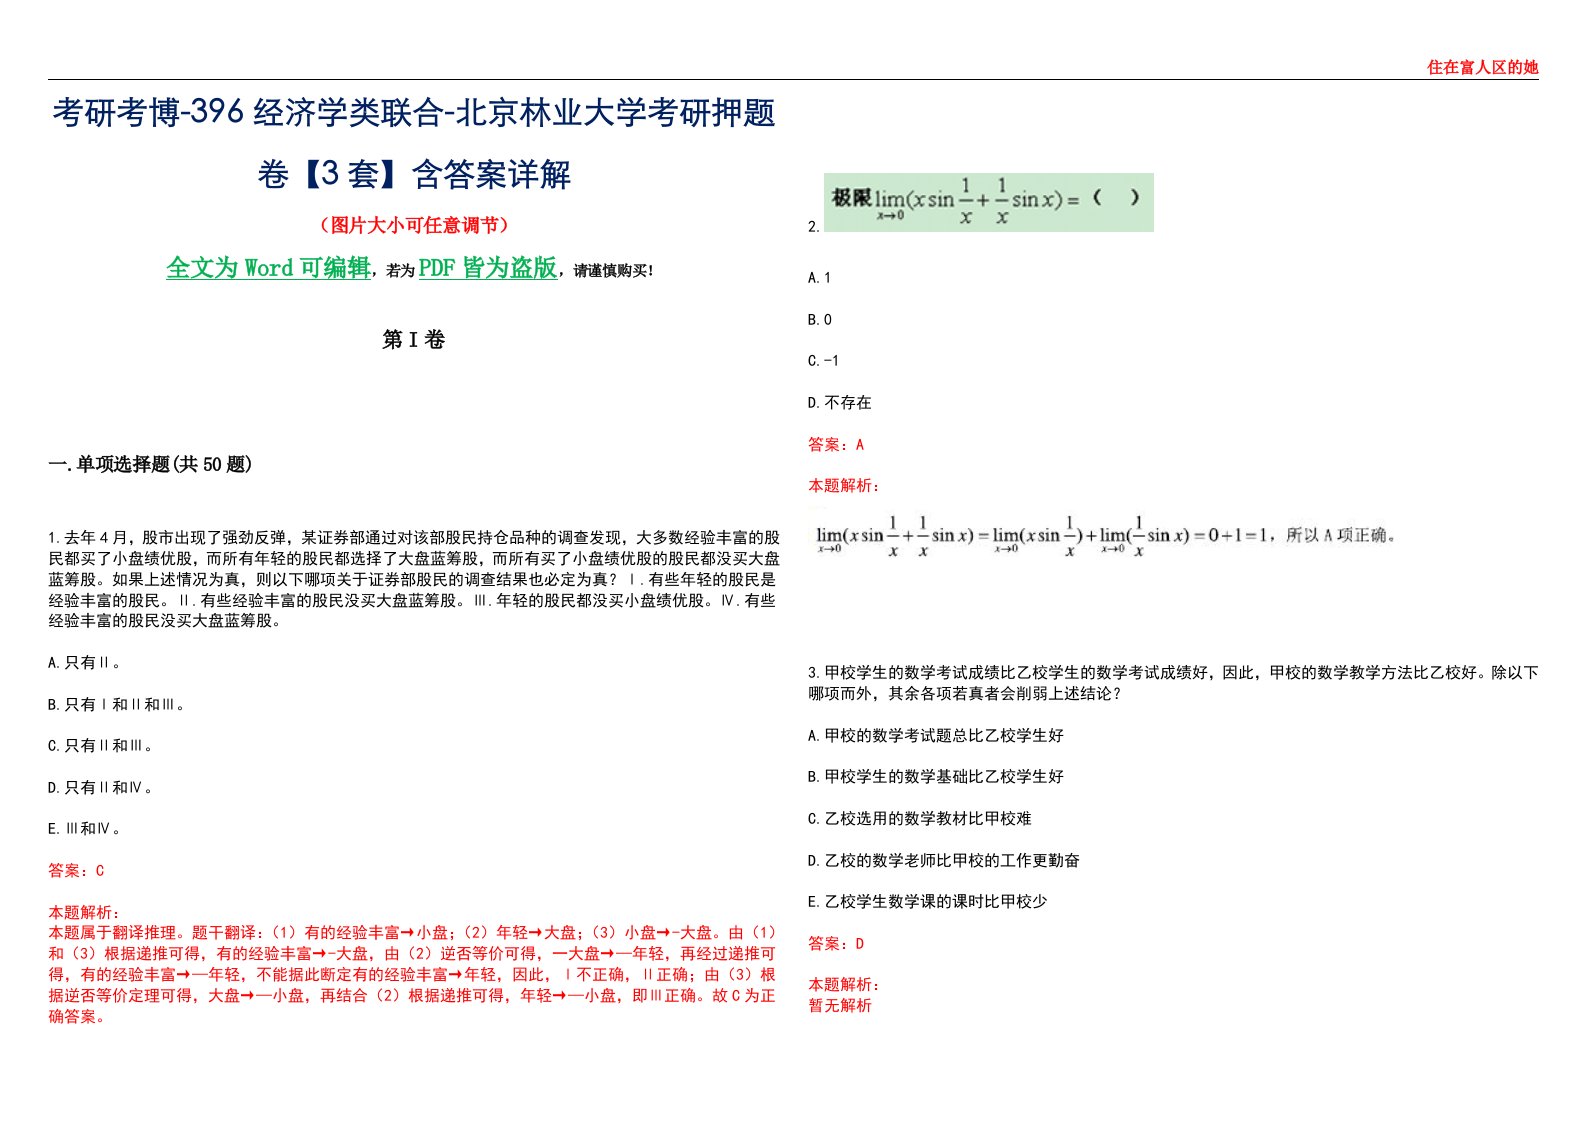
Task: Click the underlined text PDF皆为盗版
Action: (488, 268)
